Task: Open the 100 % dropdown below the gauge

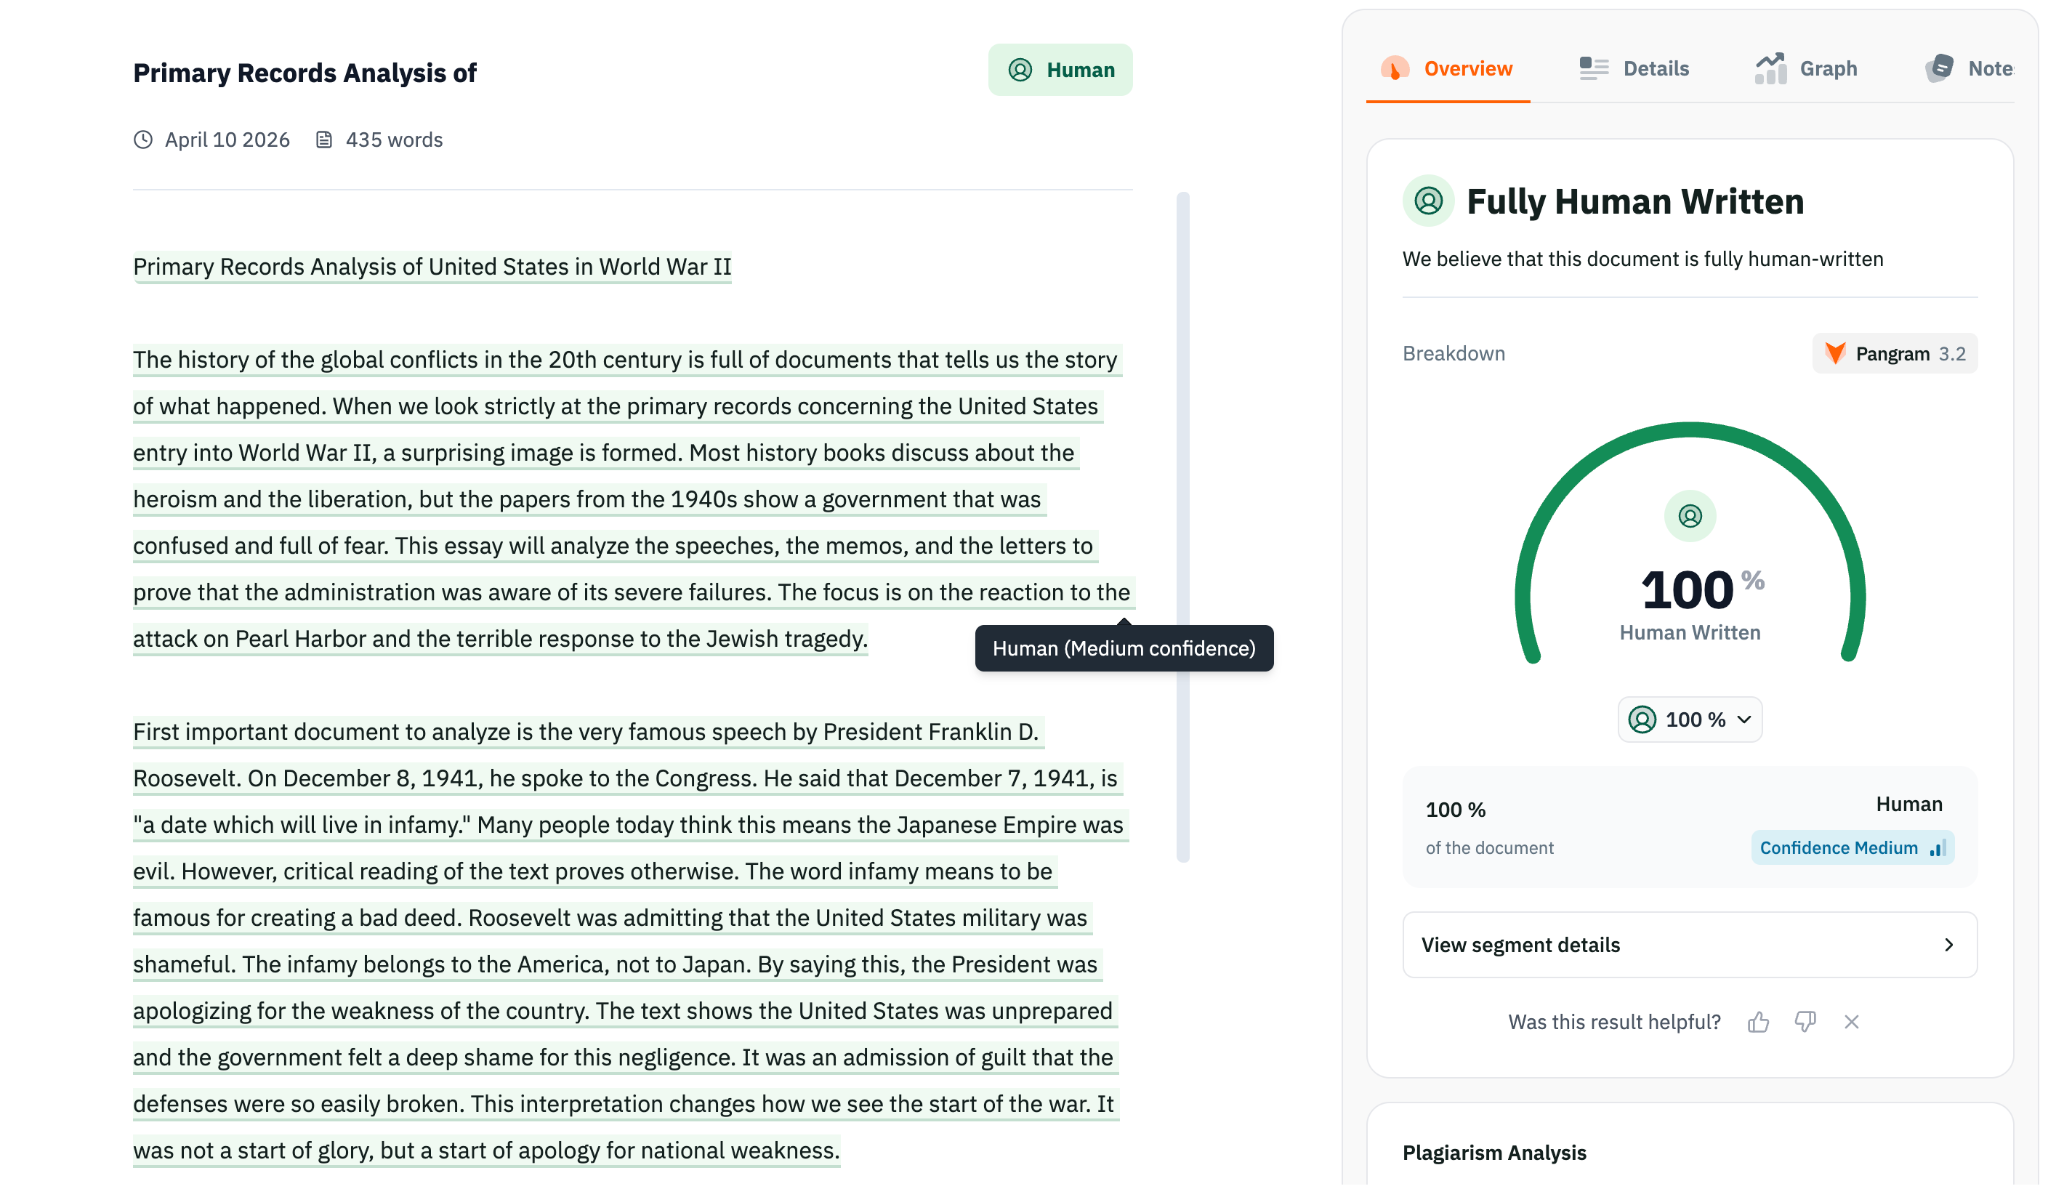Action: pos(1690,720)
